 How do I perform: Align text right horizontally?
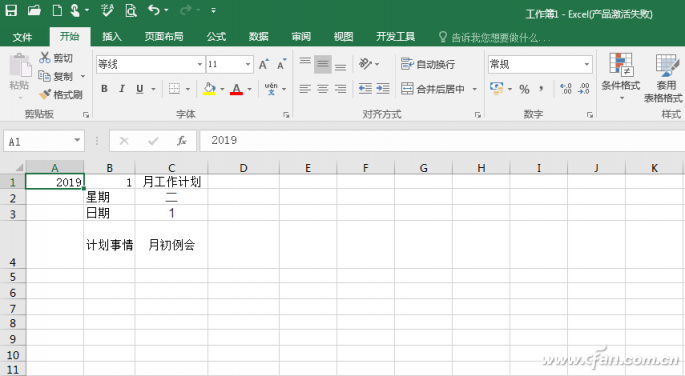341,89
